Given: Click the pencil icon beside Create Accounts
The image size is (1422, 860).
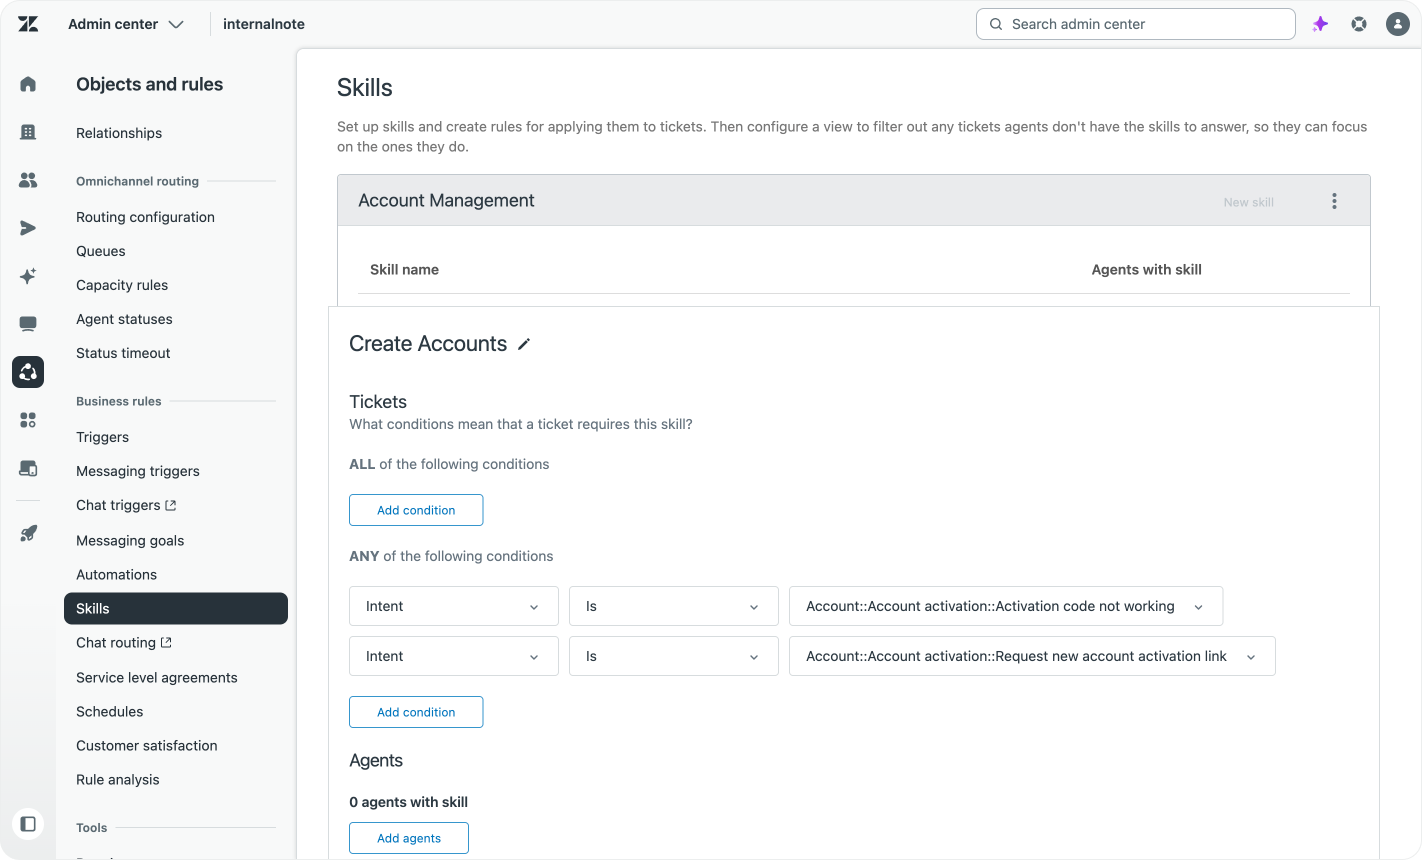Looking at the screenshot, I should pos(524,344).
